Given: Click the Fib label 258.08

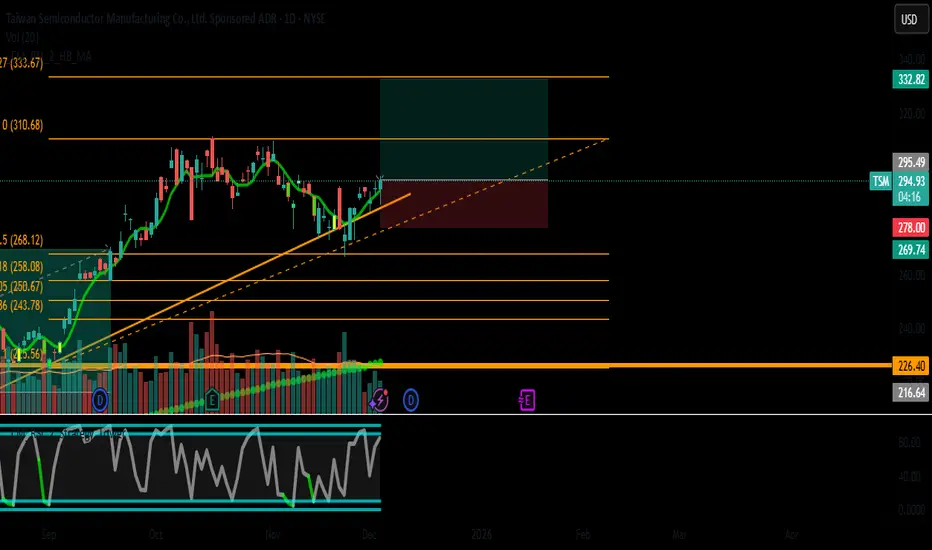Looking at the screenshot, I should (21, 266).
